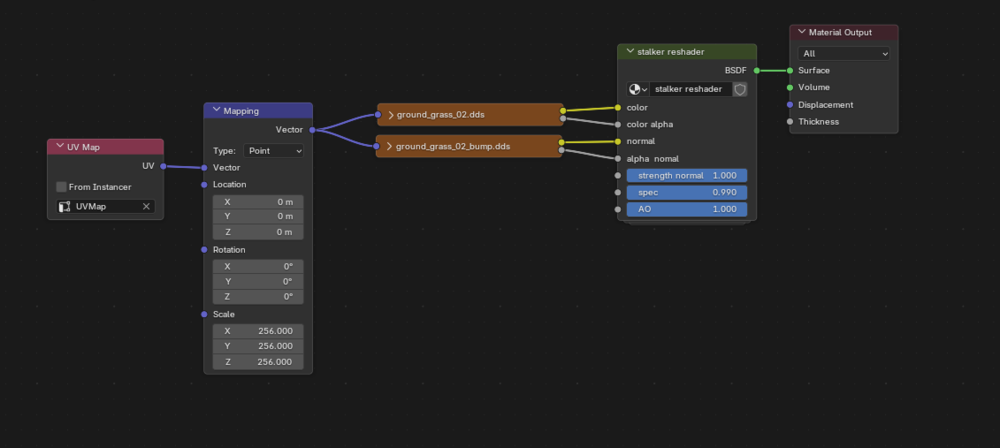1000x448 pixels.
Task: Click Rotation Y field 0°
Action: [258, 281]
